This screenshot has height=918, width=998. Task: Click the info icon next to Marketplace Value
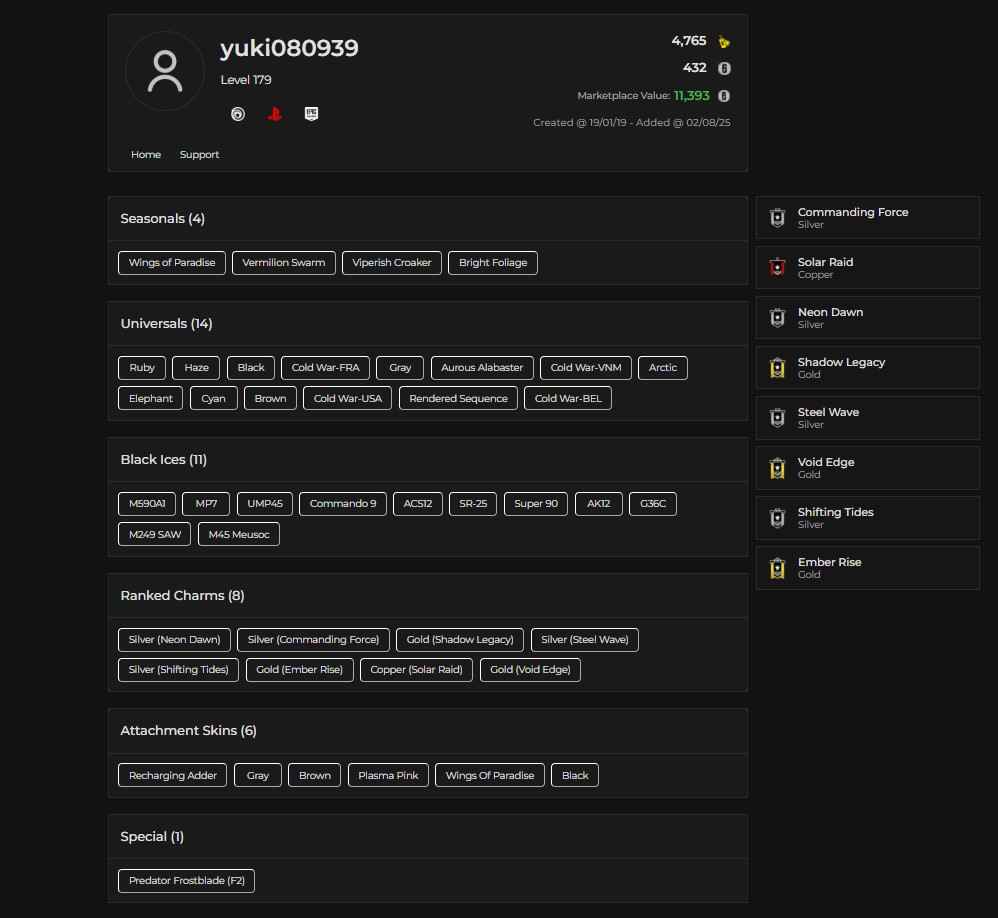(722, 95)
